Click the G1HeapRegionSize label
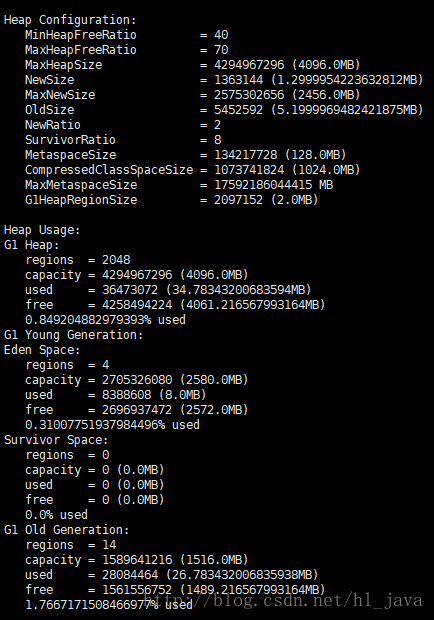 81,200
